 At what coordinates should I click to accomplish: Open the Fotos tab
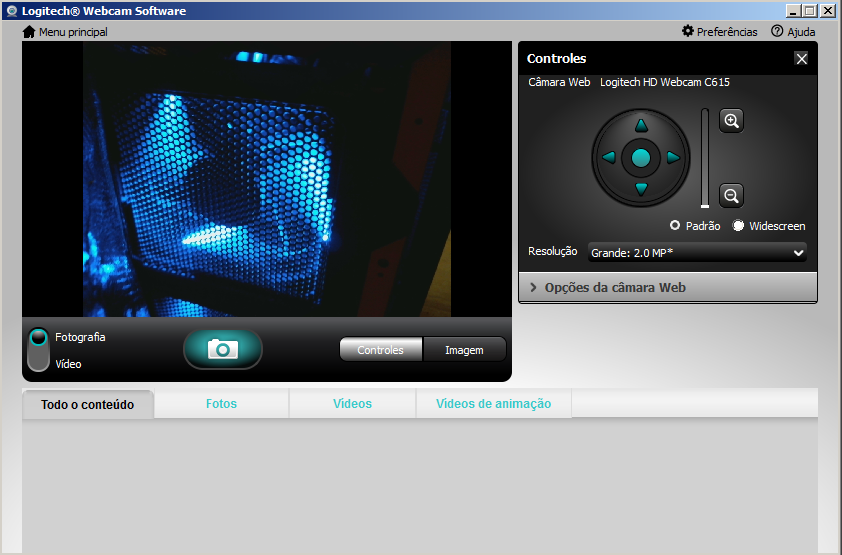click(x=221, y=404)
